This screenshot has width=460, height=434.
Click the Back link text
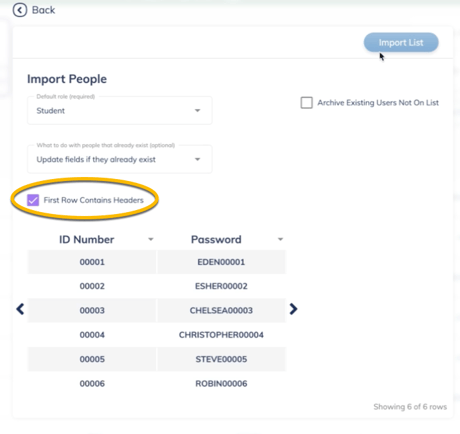pos(43,10)
